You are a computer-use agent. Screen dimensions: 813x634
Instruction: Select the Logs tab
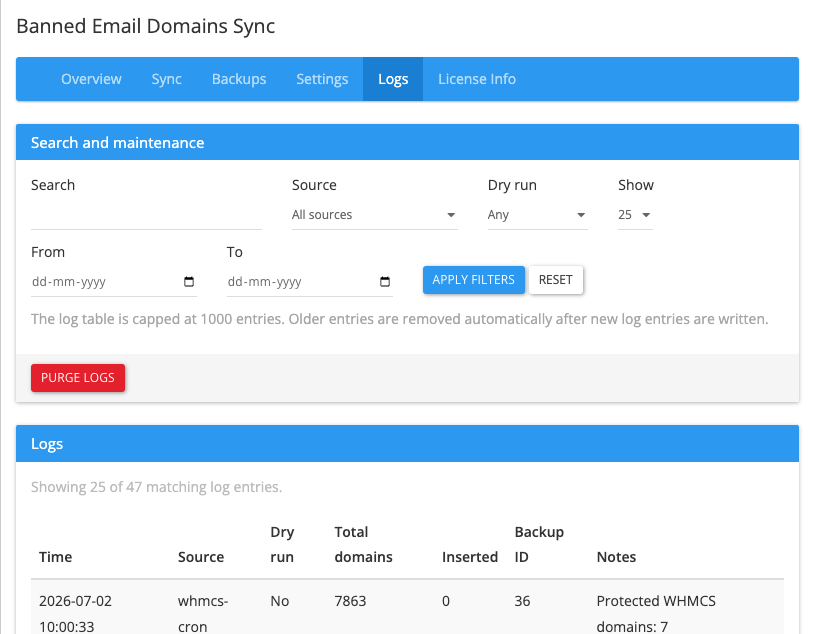[x=393, y=79]
